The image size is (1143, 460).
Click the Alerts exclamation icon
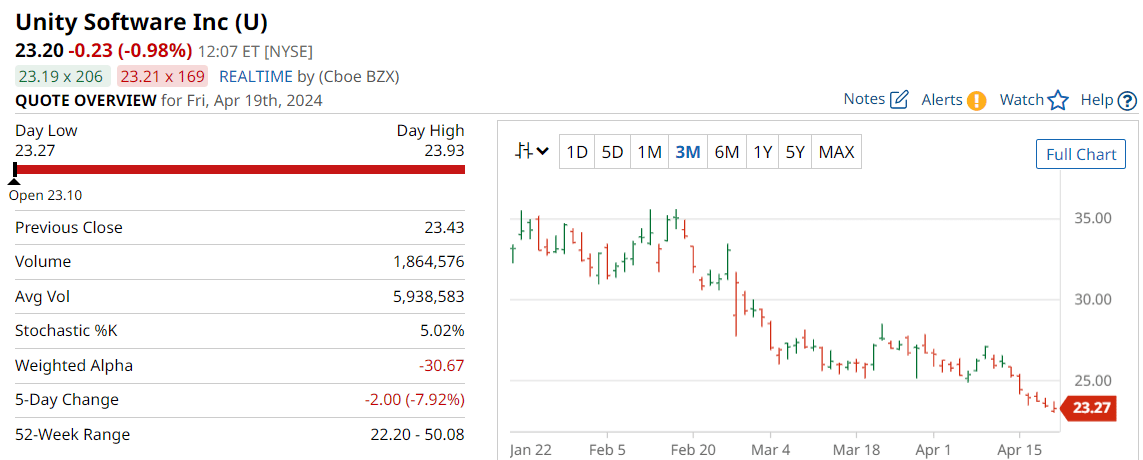pyautogui.click(x=977, y=101)
